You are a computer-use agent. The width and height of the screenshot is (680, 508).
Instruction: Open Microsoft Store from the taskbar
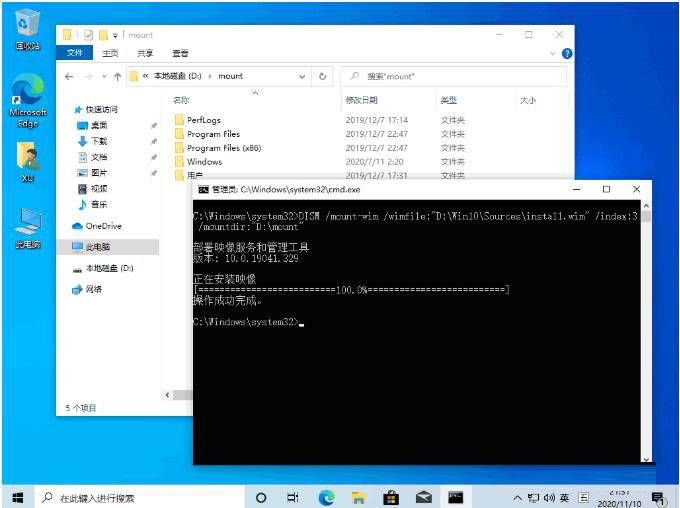point(391,498)
